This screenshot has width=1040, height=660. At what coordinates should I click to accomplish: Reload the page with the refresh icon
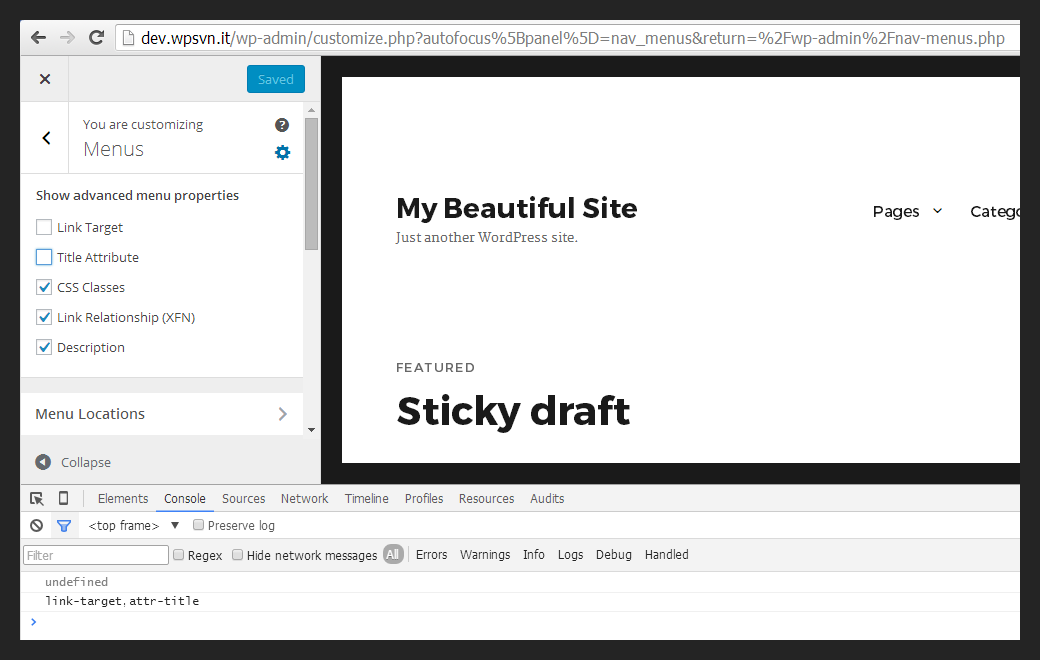[x=97, y=38]
